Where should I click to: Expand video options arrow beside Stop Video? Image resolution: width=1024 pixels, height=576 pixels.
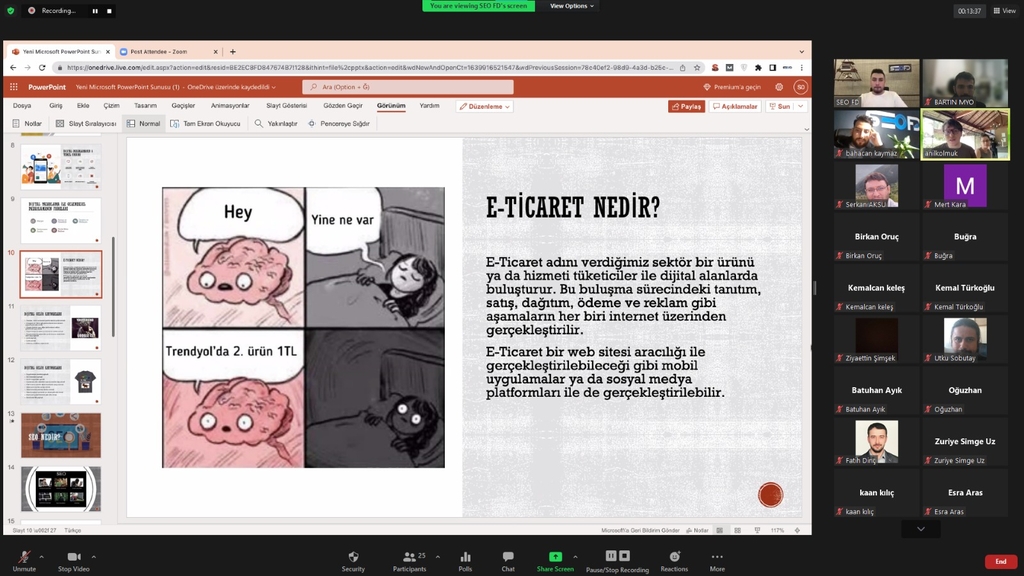93,557
